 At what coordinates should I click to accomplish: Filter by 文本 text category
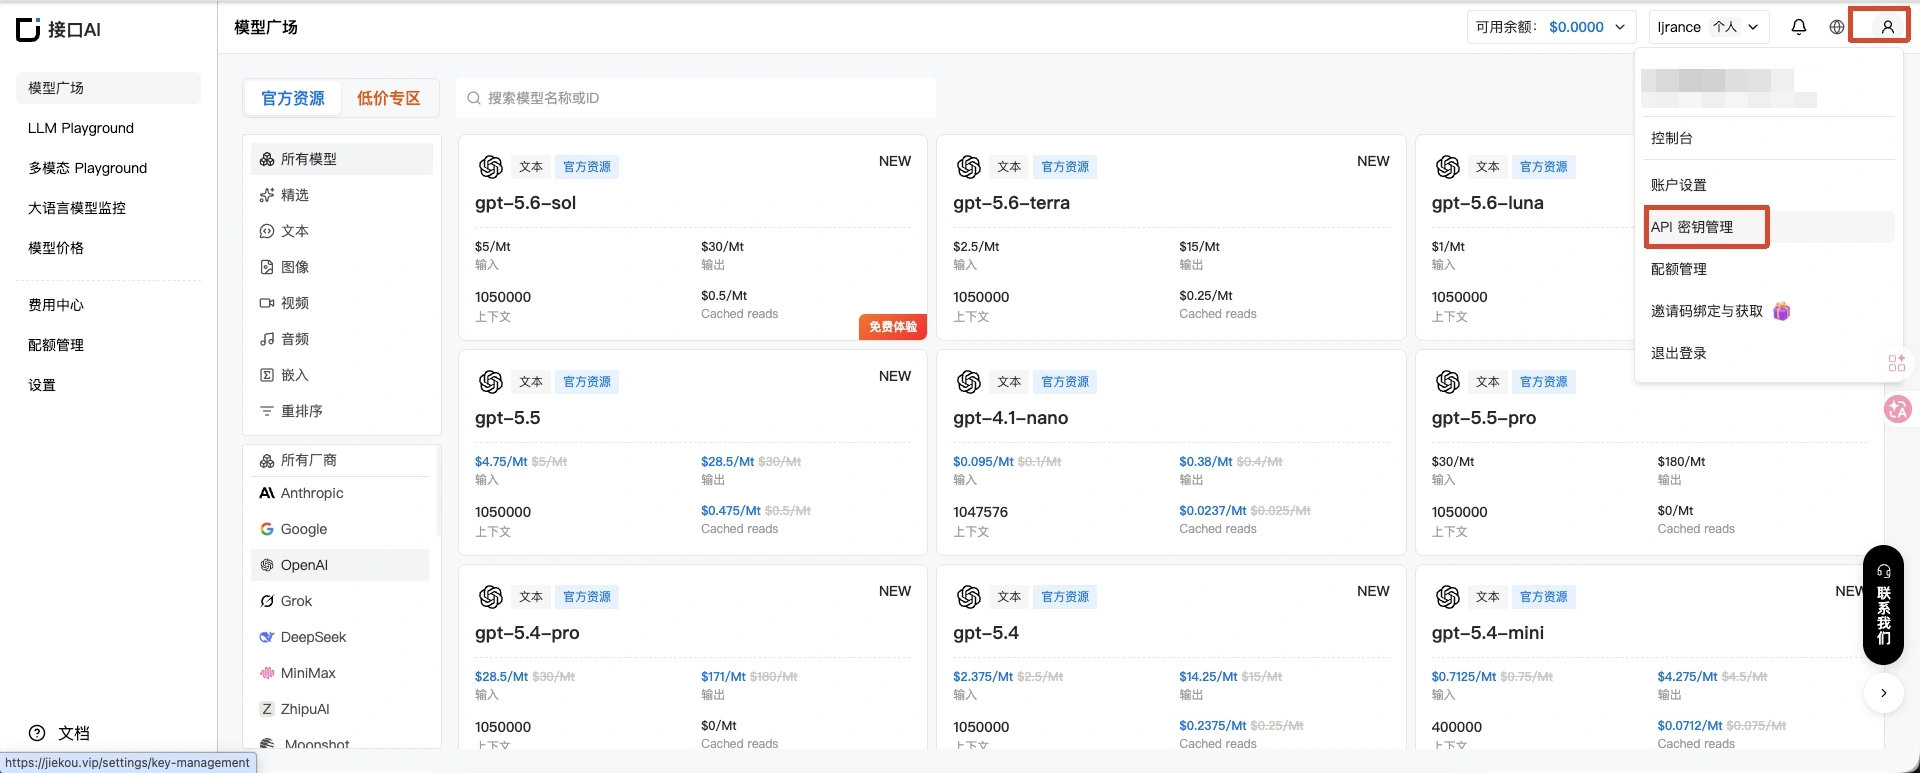tap(342, 231)
